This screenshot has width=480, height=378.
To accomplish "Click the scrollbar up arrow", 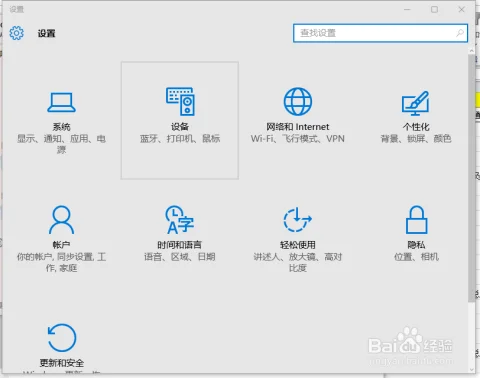I will (471, 51).
